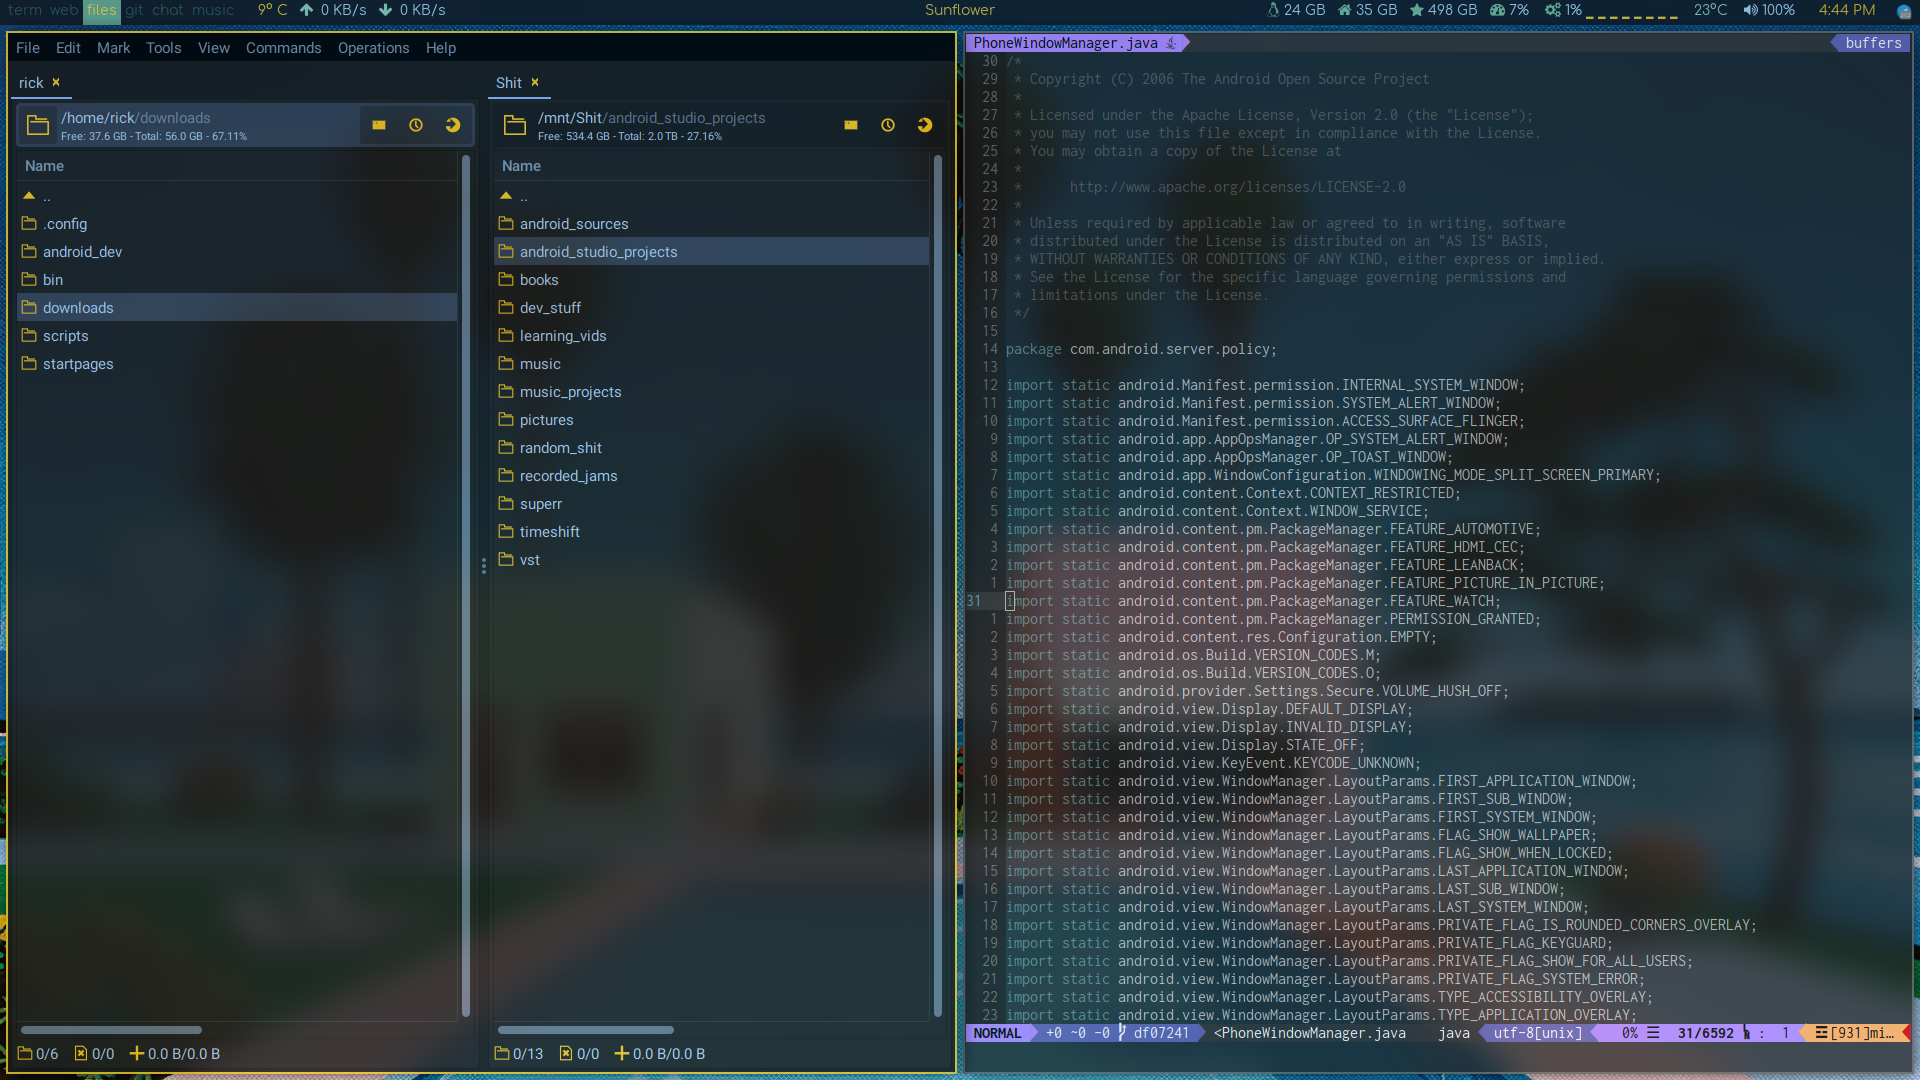Close the Shit tab
1920x1080 pixels.
pos(535,82)
